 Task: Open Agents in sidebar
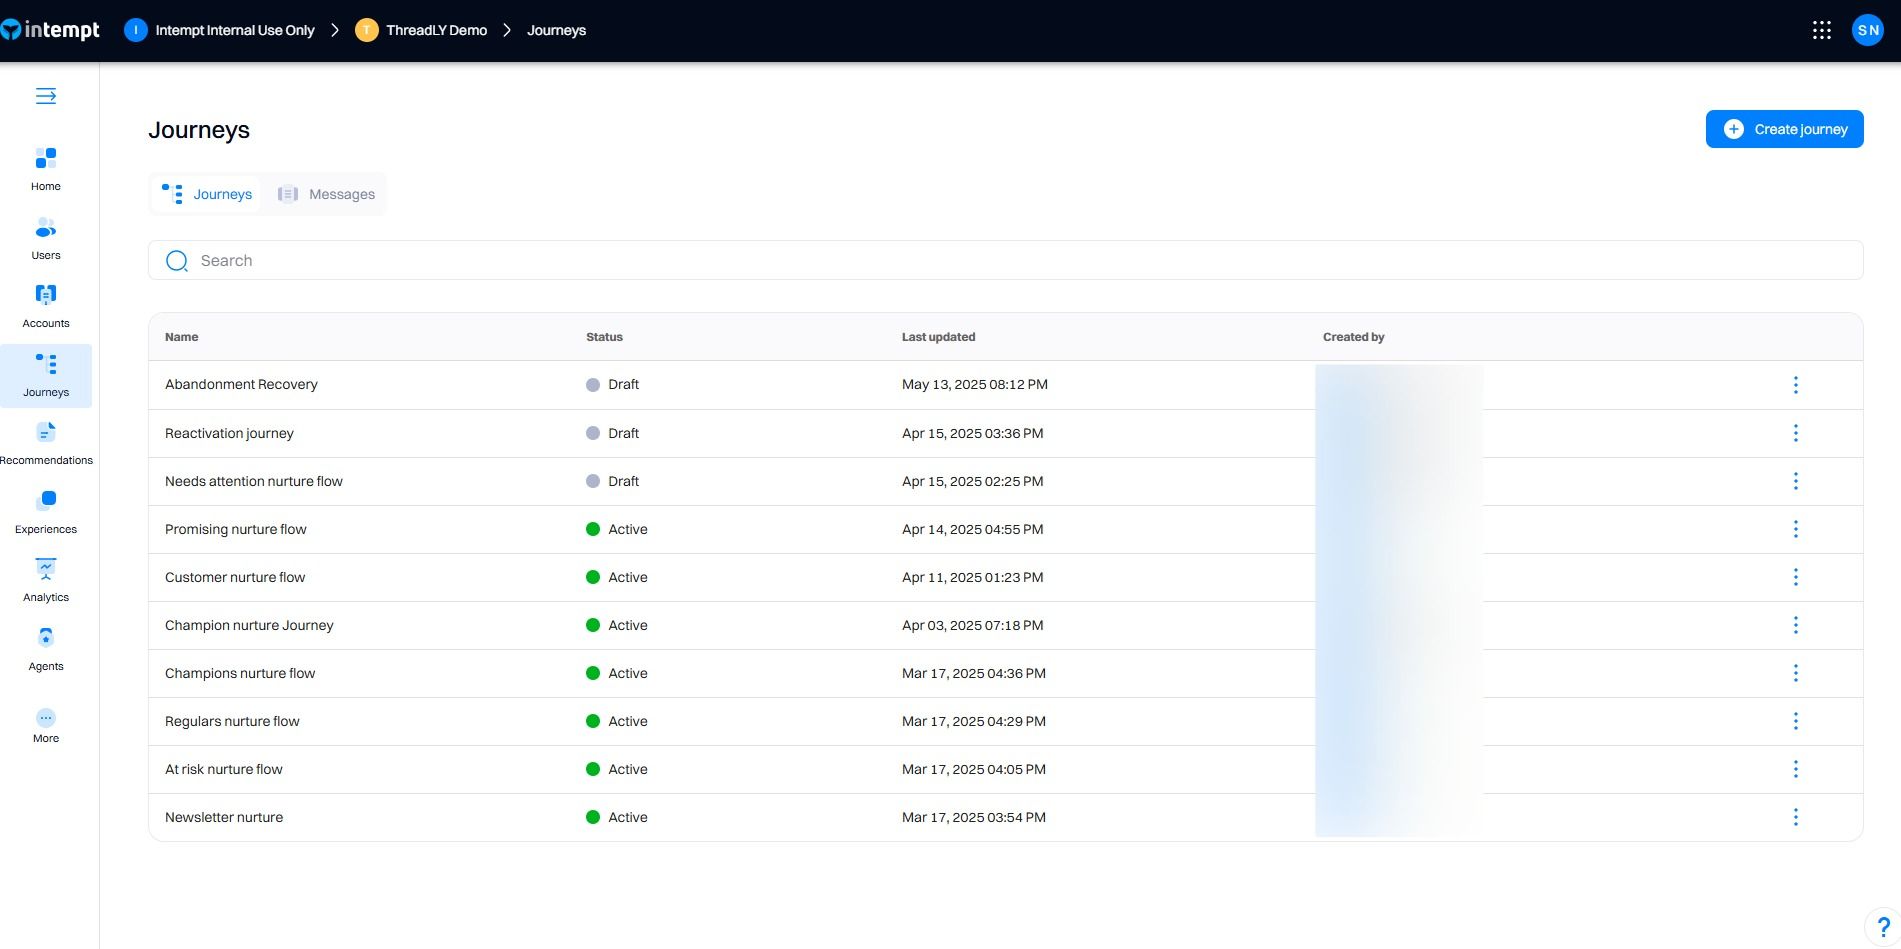46,649
